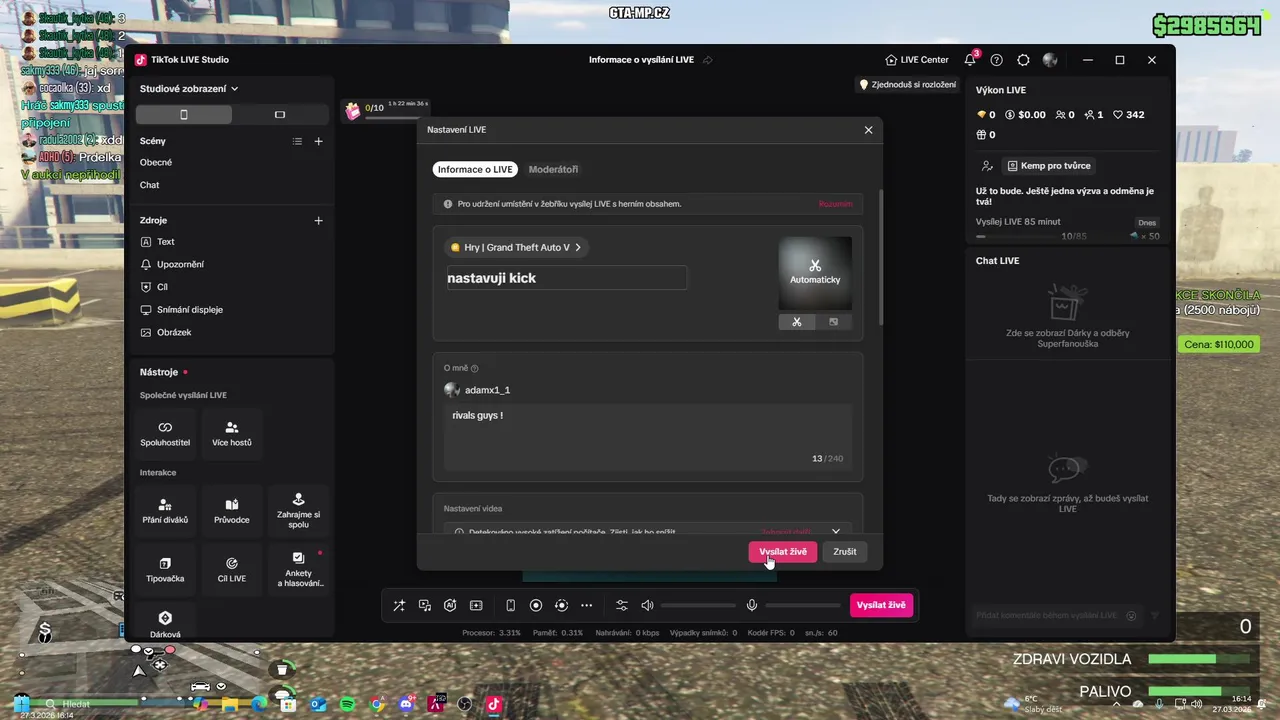Open the media music tool in toolbar
The height and width of the screenshot is (720, 1280).
click(425, 605)
